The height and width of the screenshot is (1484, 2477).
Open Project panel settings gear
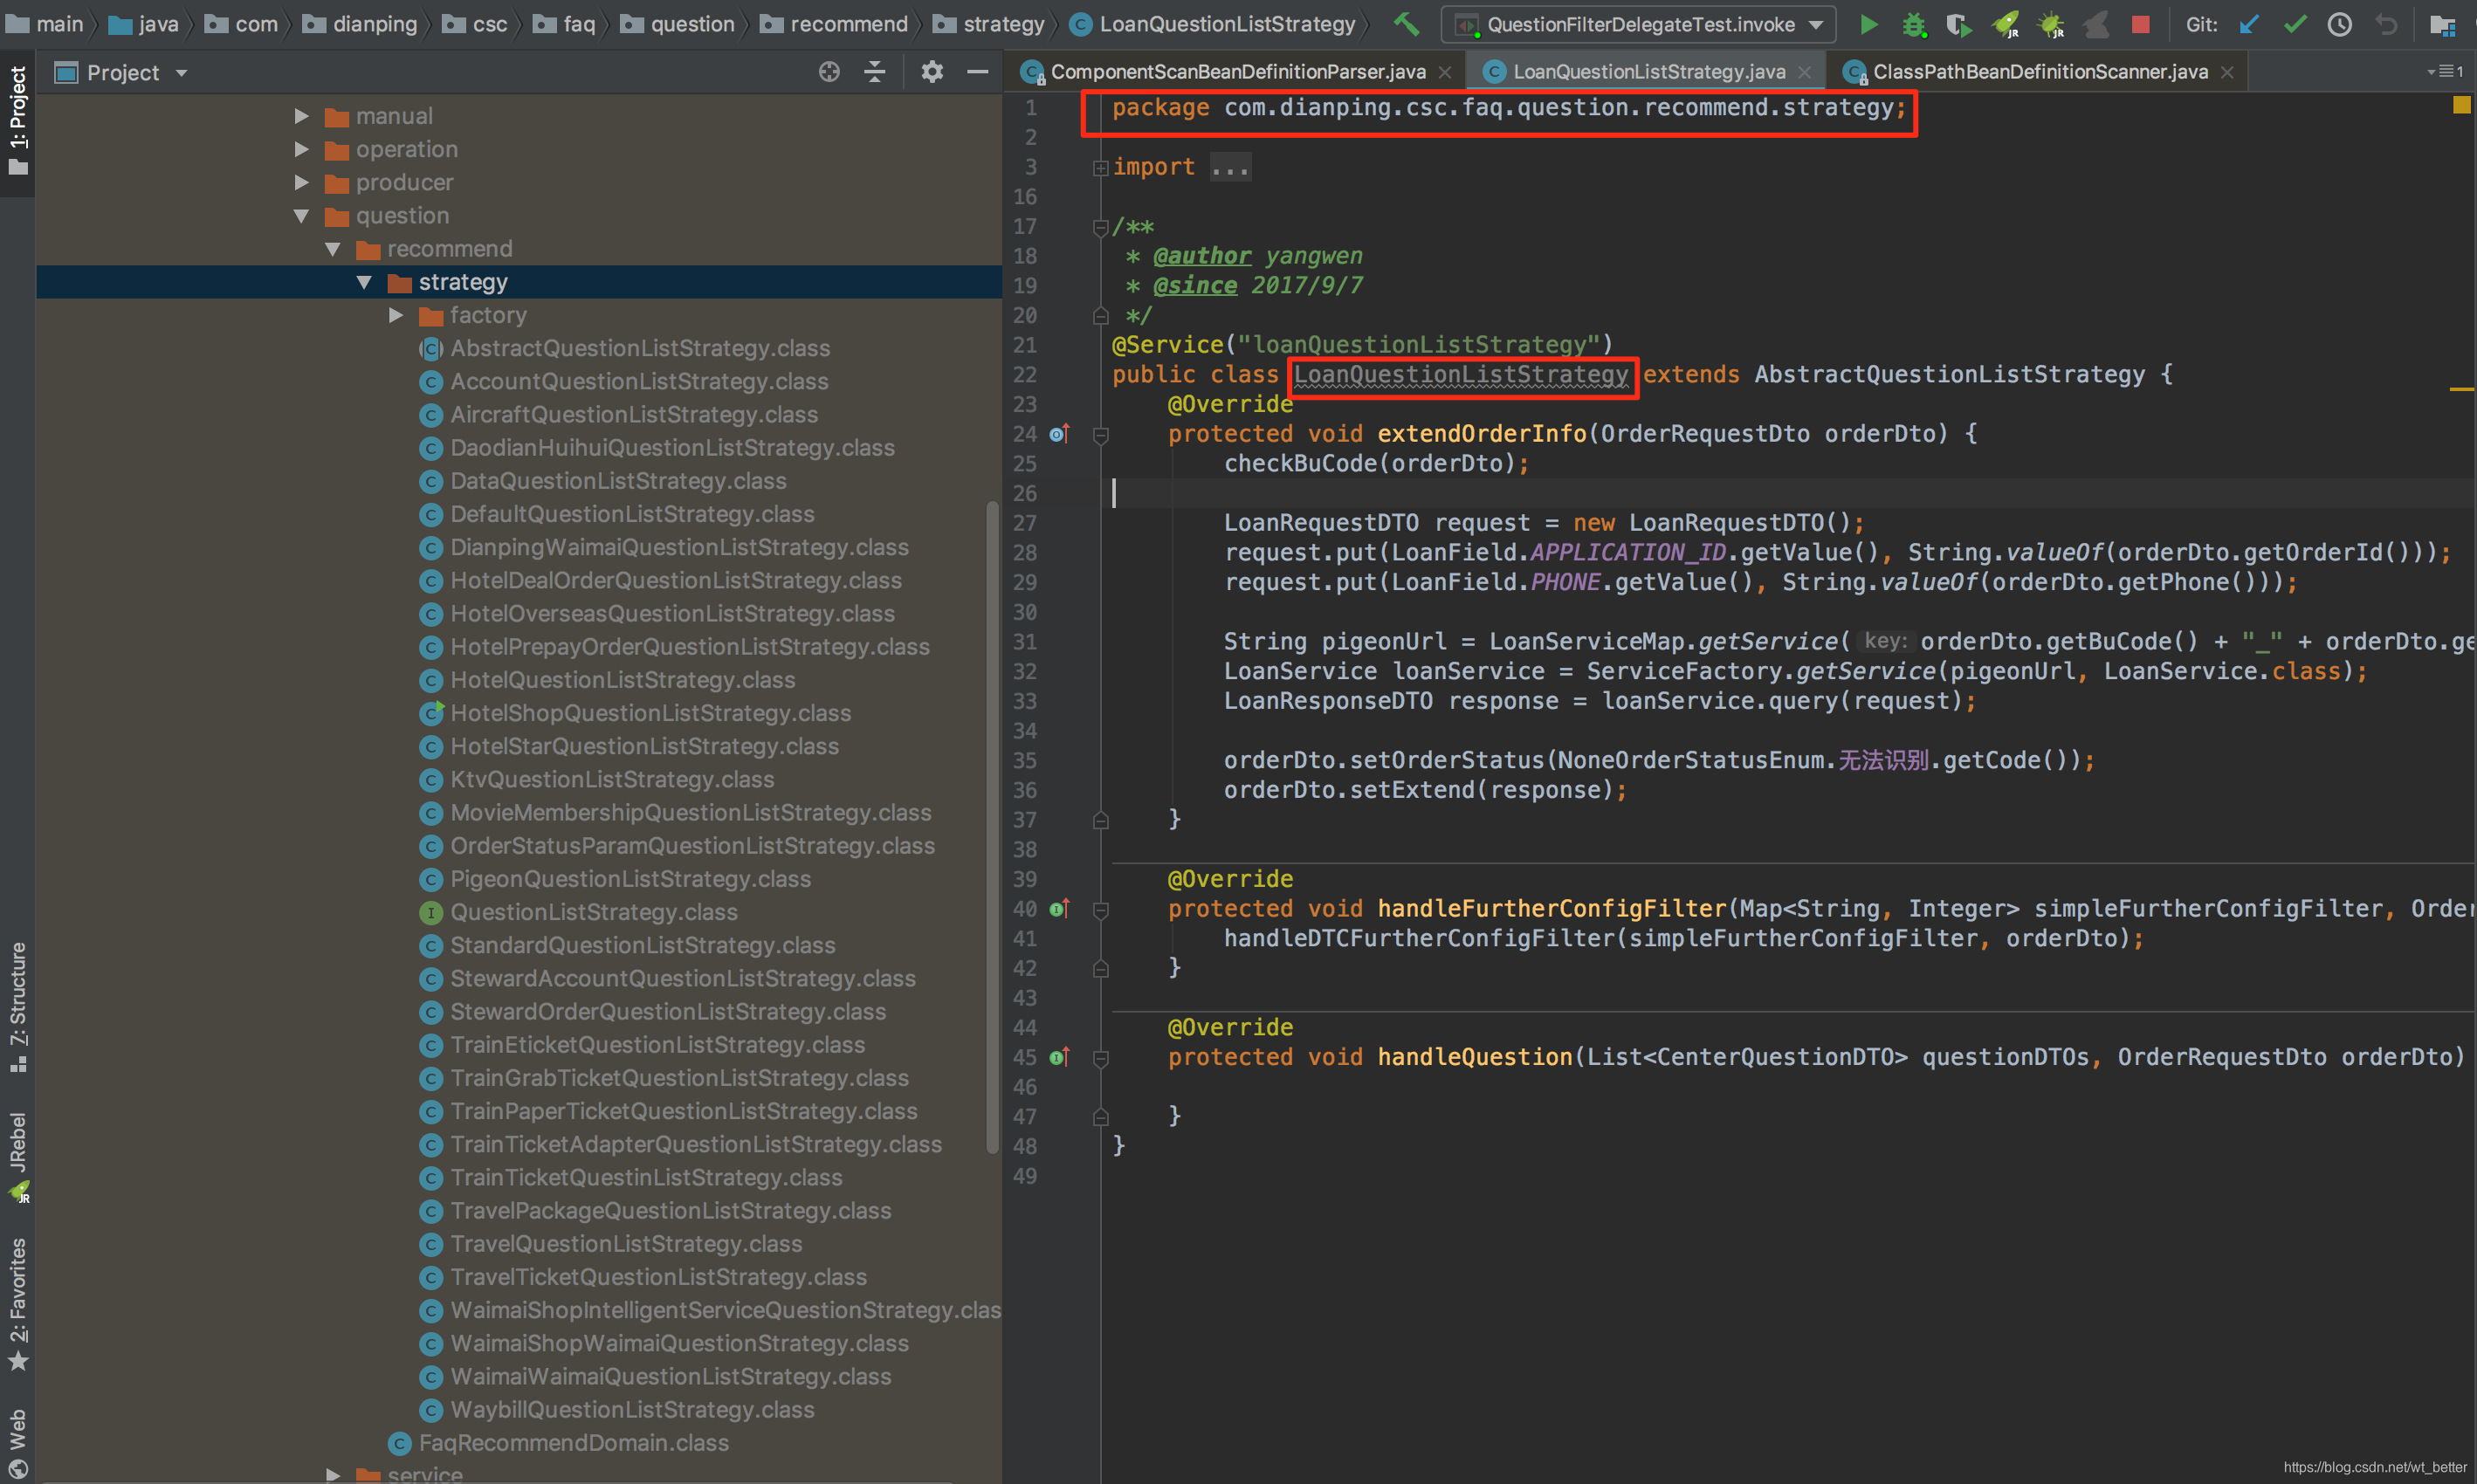(932, 72)
